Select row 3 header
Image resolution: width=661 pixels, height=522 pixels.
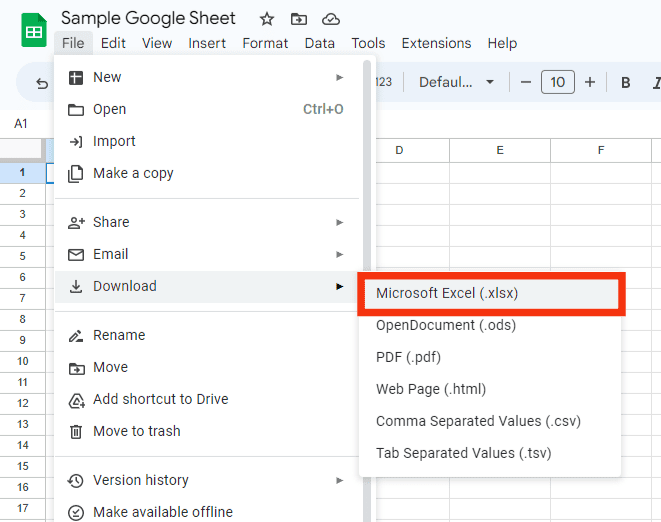[23, 214]
